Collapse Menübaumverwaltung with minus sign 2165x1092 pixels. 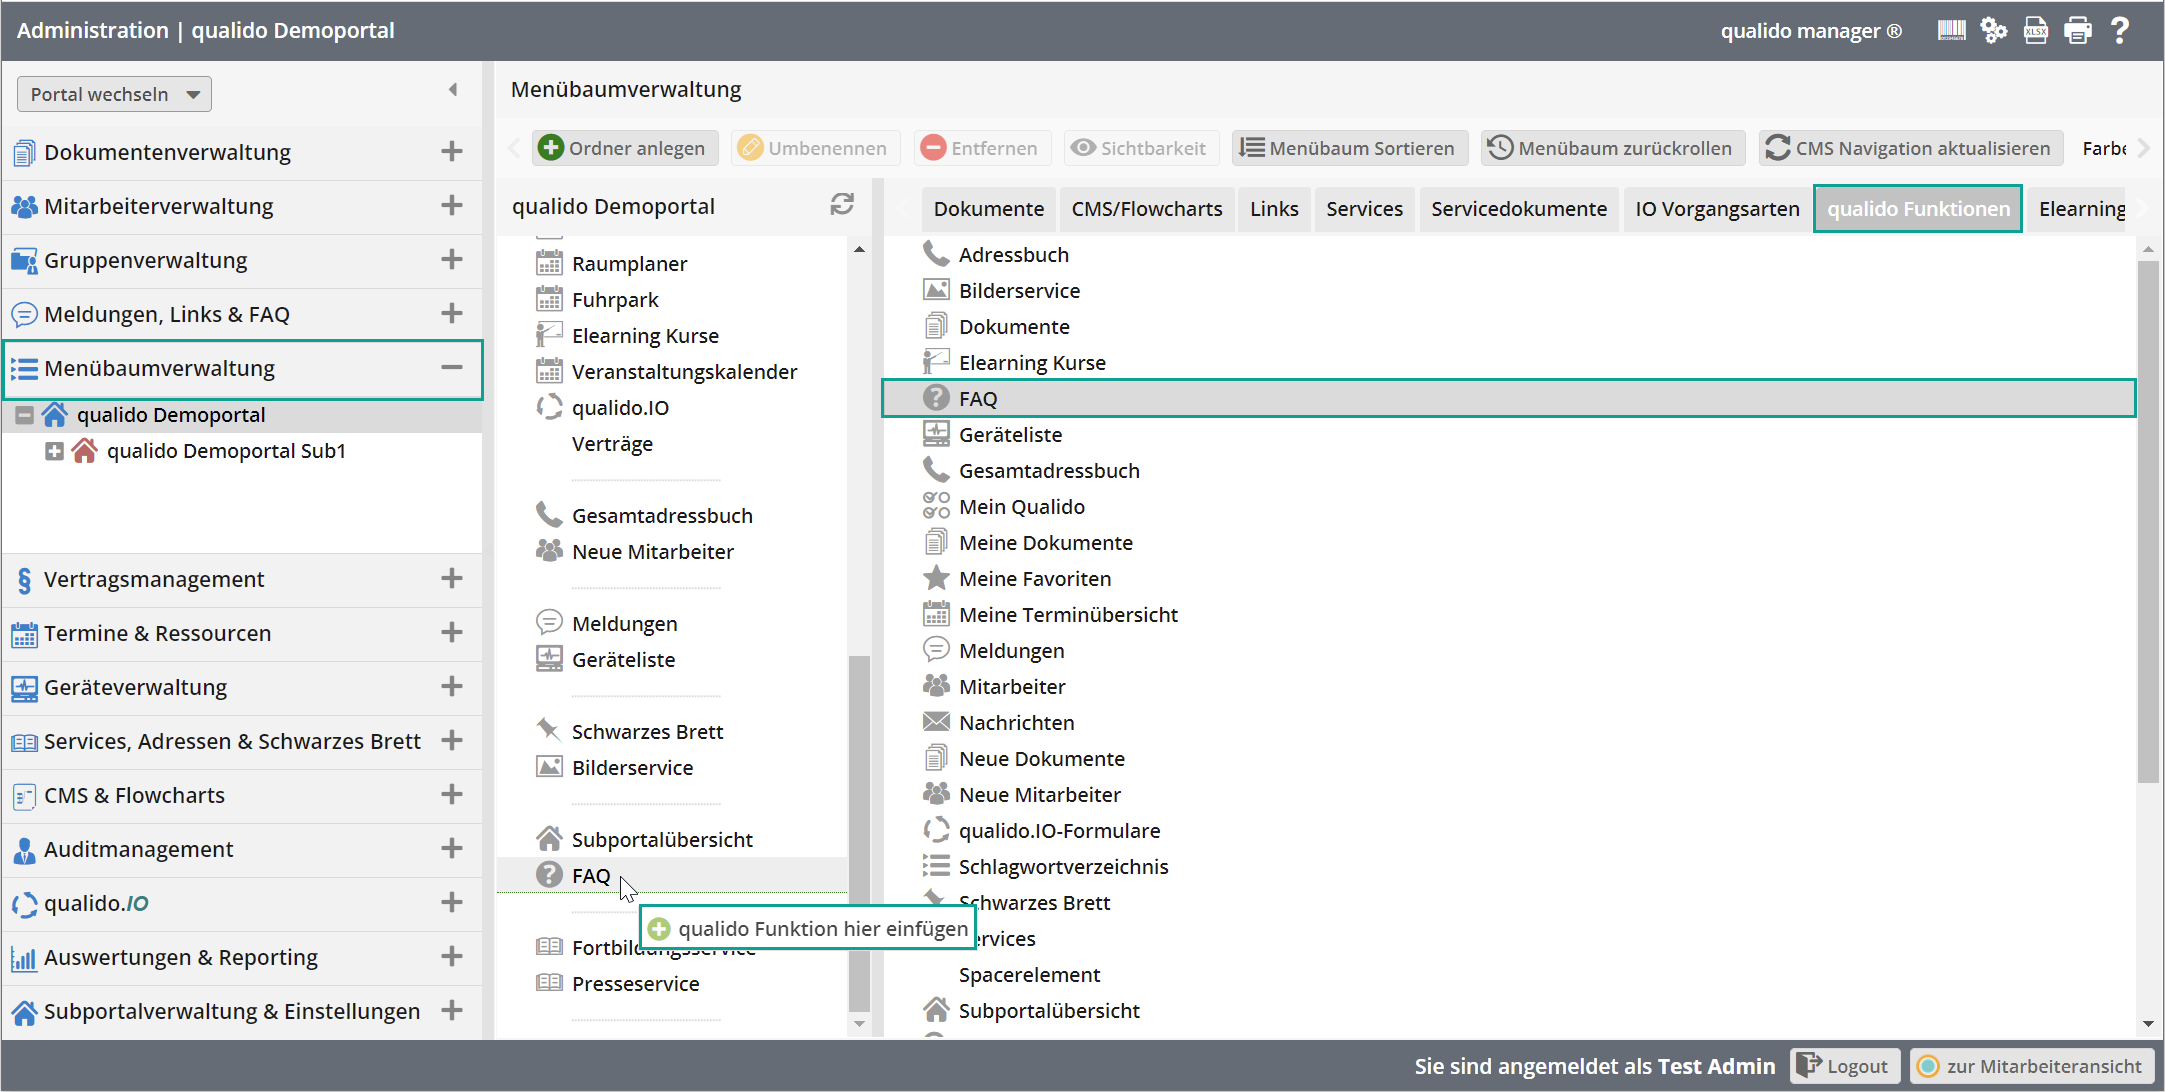pos(452,368)
